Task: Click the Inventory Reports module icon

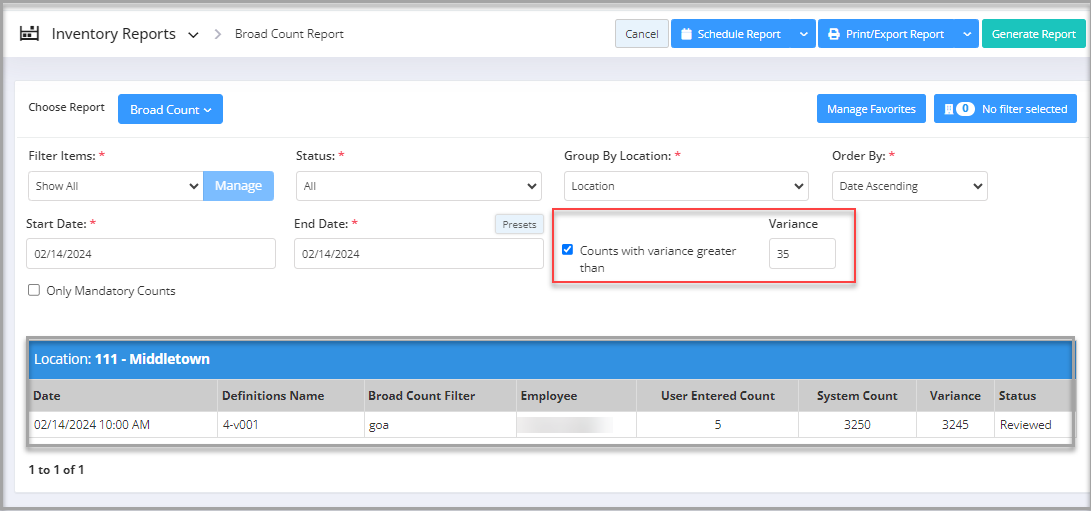Action: tap(30, 34)
